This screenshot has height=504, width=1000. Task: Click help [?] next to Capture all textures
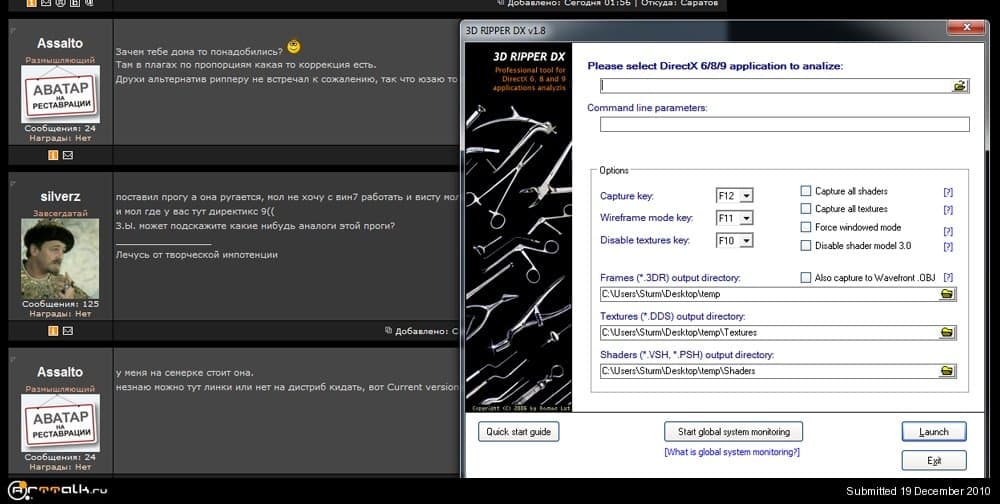pyautogui.click(x=948, y=210)
